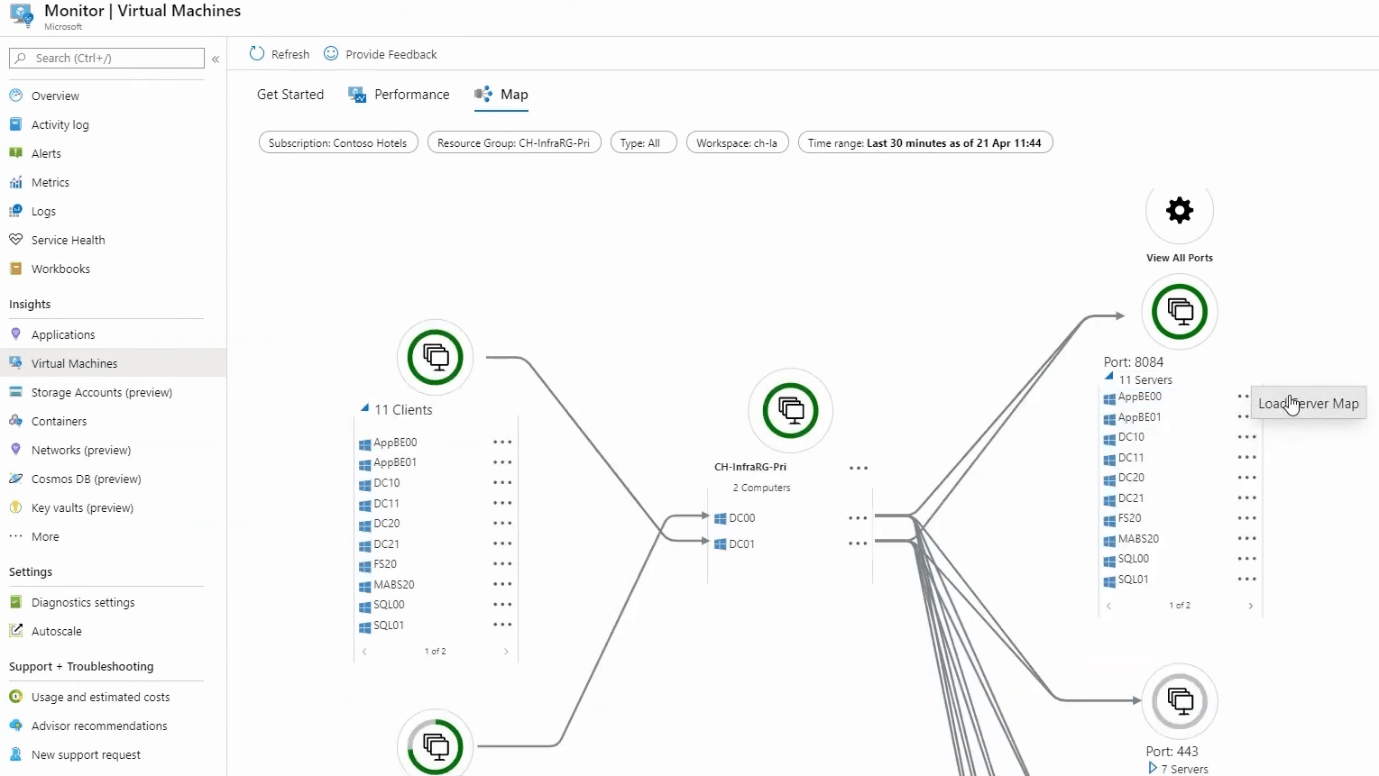Collapse the 11 Clients list
Viewport: 1379px width, 776px height.
365,409
